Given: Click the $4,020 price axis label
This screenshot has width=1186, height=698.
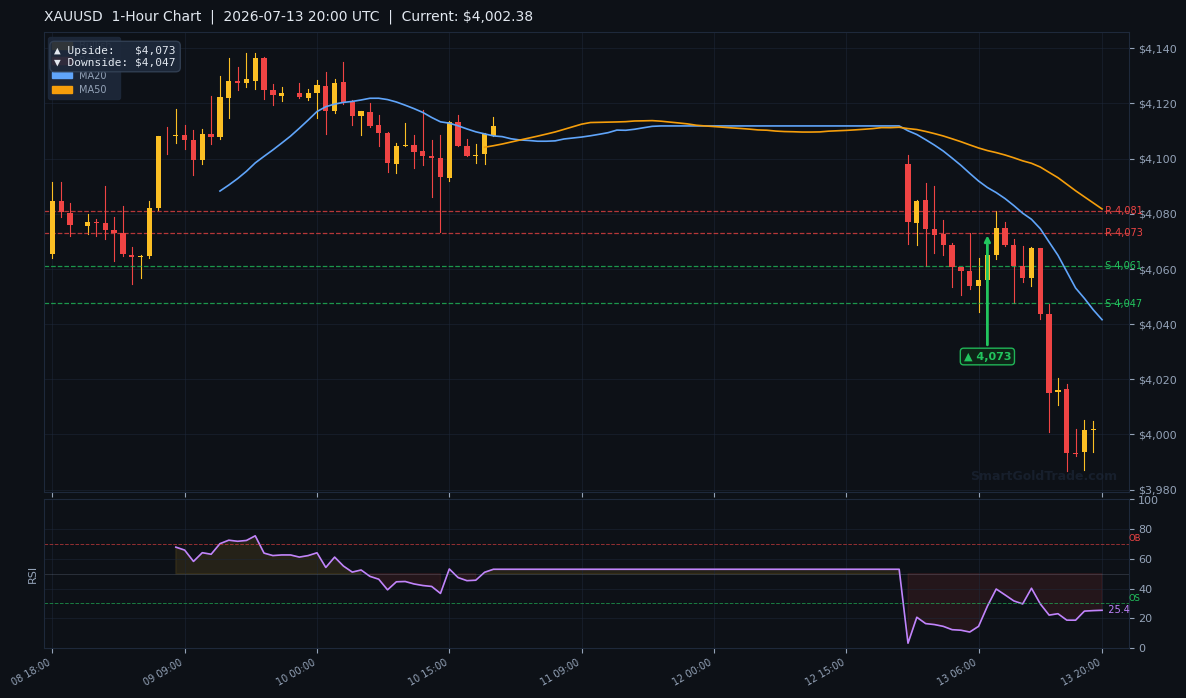Looking at the screenshot, I should (x=1157, y=380).
